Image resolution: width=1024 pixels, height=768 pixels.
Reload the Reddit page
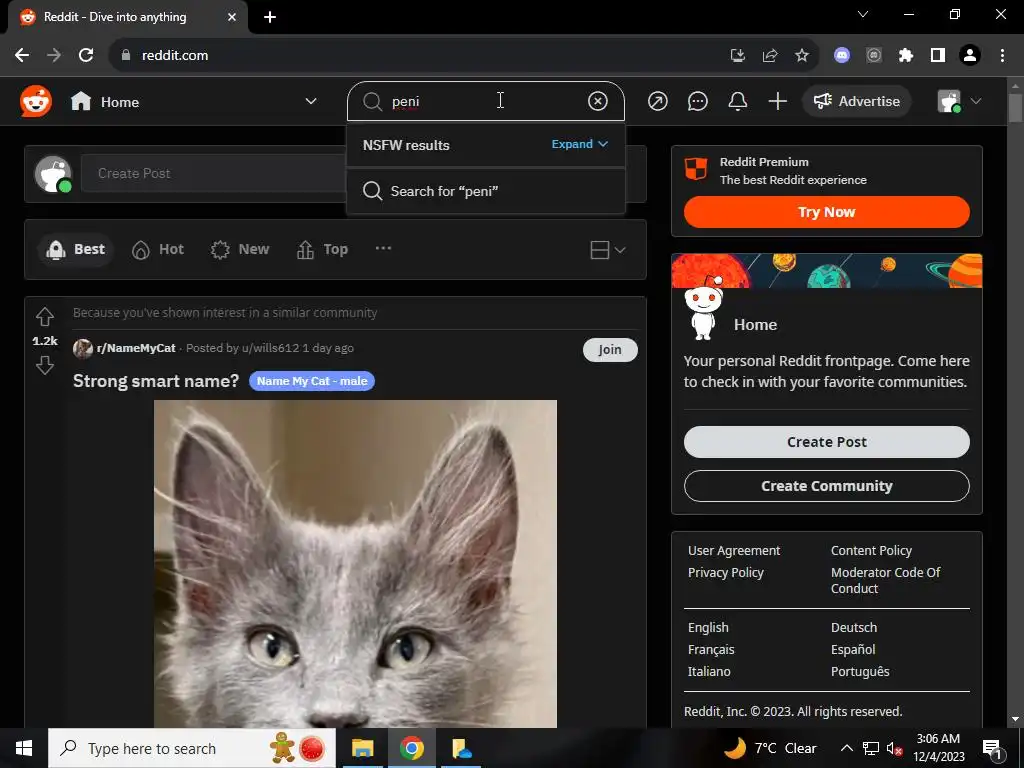[x=86, y=56]
